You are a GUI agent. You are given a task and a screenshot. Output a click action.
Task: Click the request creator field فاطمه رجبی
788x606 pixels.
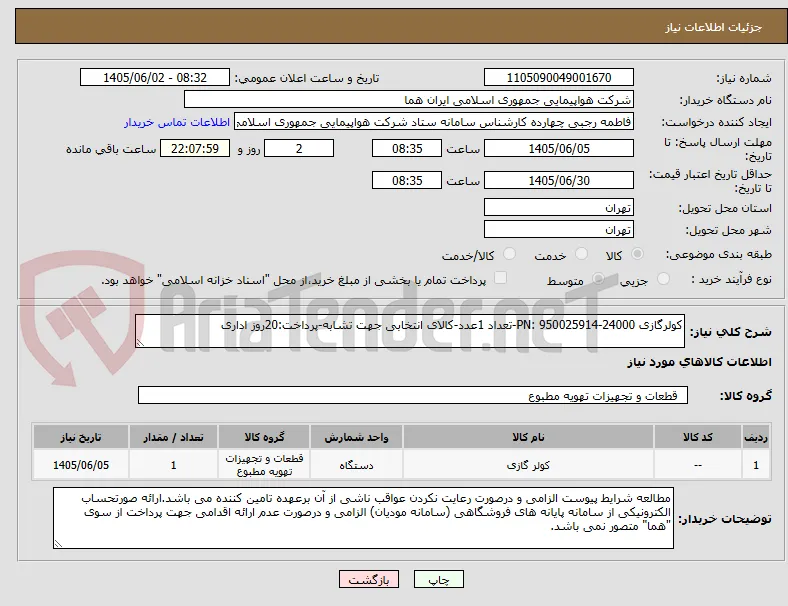pyautogui.click(x=434, y=122)
